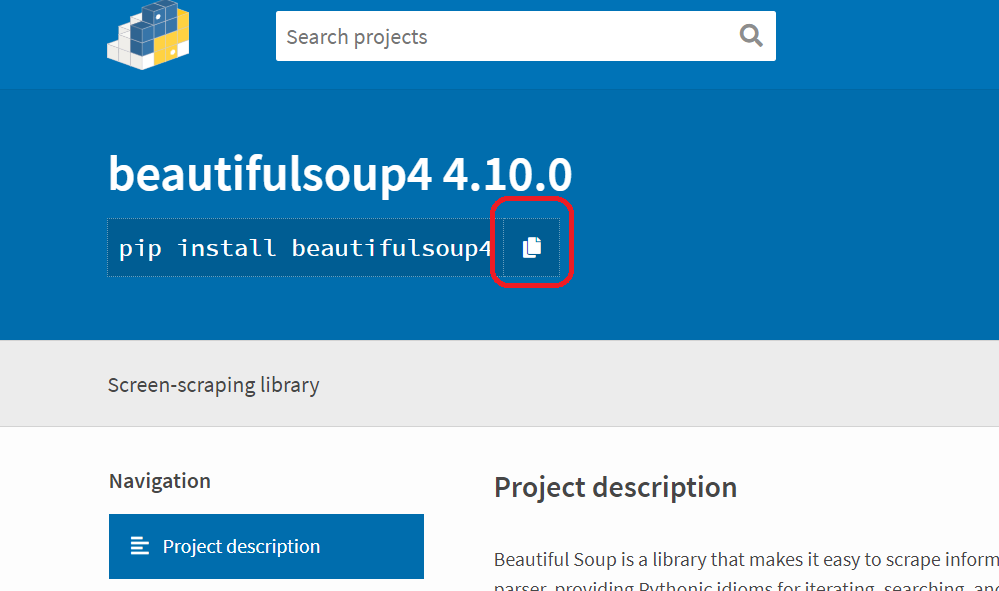
Task: Click the Project description tab's lines icon
Action: 140,546
